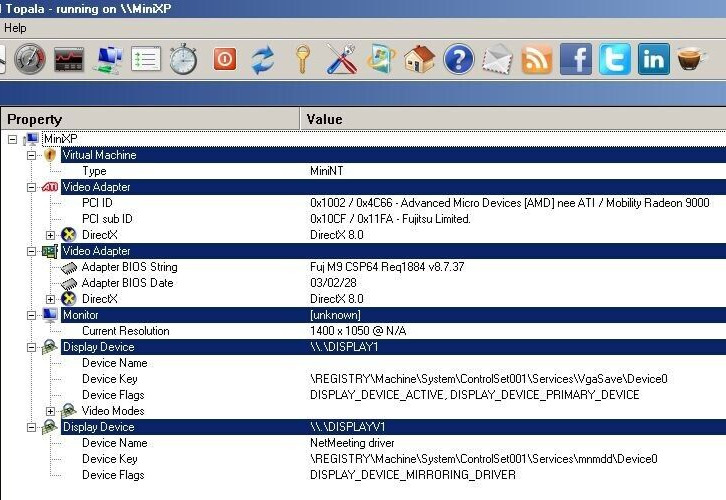
Task: Click the shield icon beside Virtual Machine
Action: tap(50, 155)
